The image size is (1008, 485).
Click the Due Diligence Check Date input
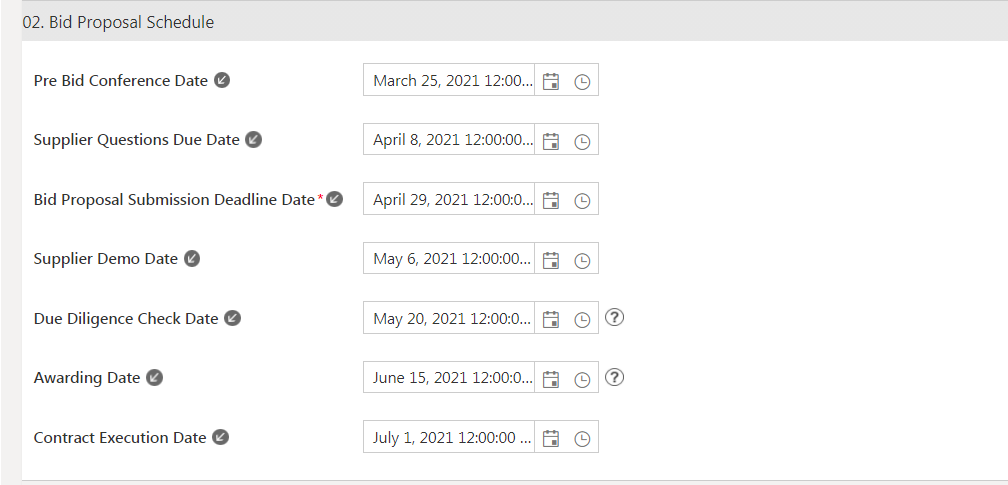(450, 318)
